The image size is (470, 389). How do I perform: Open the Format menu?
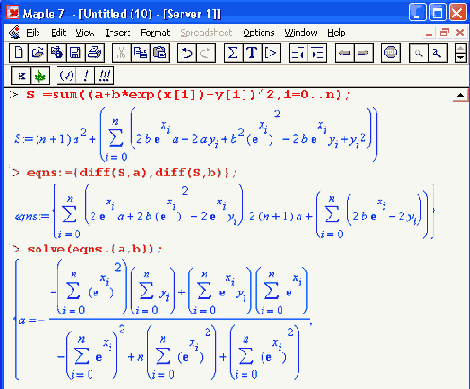(155, 33)
